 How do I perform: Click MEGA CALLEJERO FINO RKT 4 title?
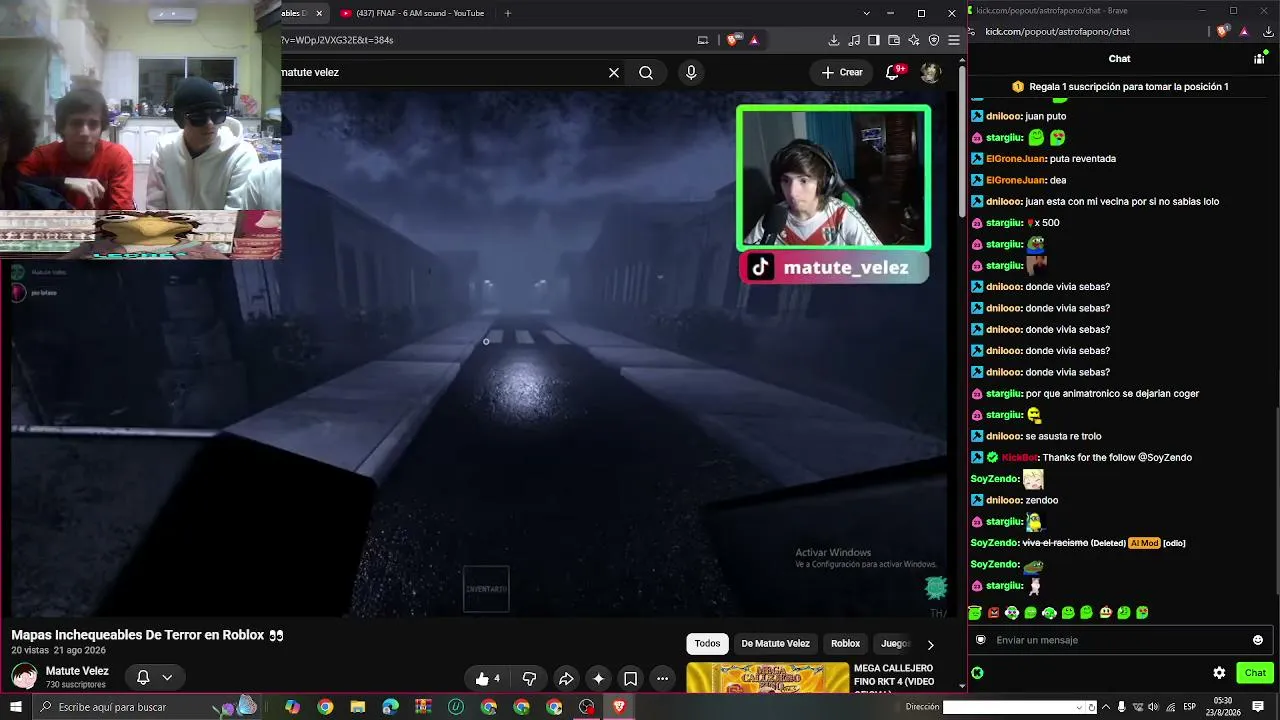894,675
